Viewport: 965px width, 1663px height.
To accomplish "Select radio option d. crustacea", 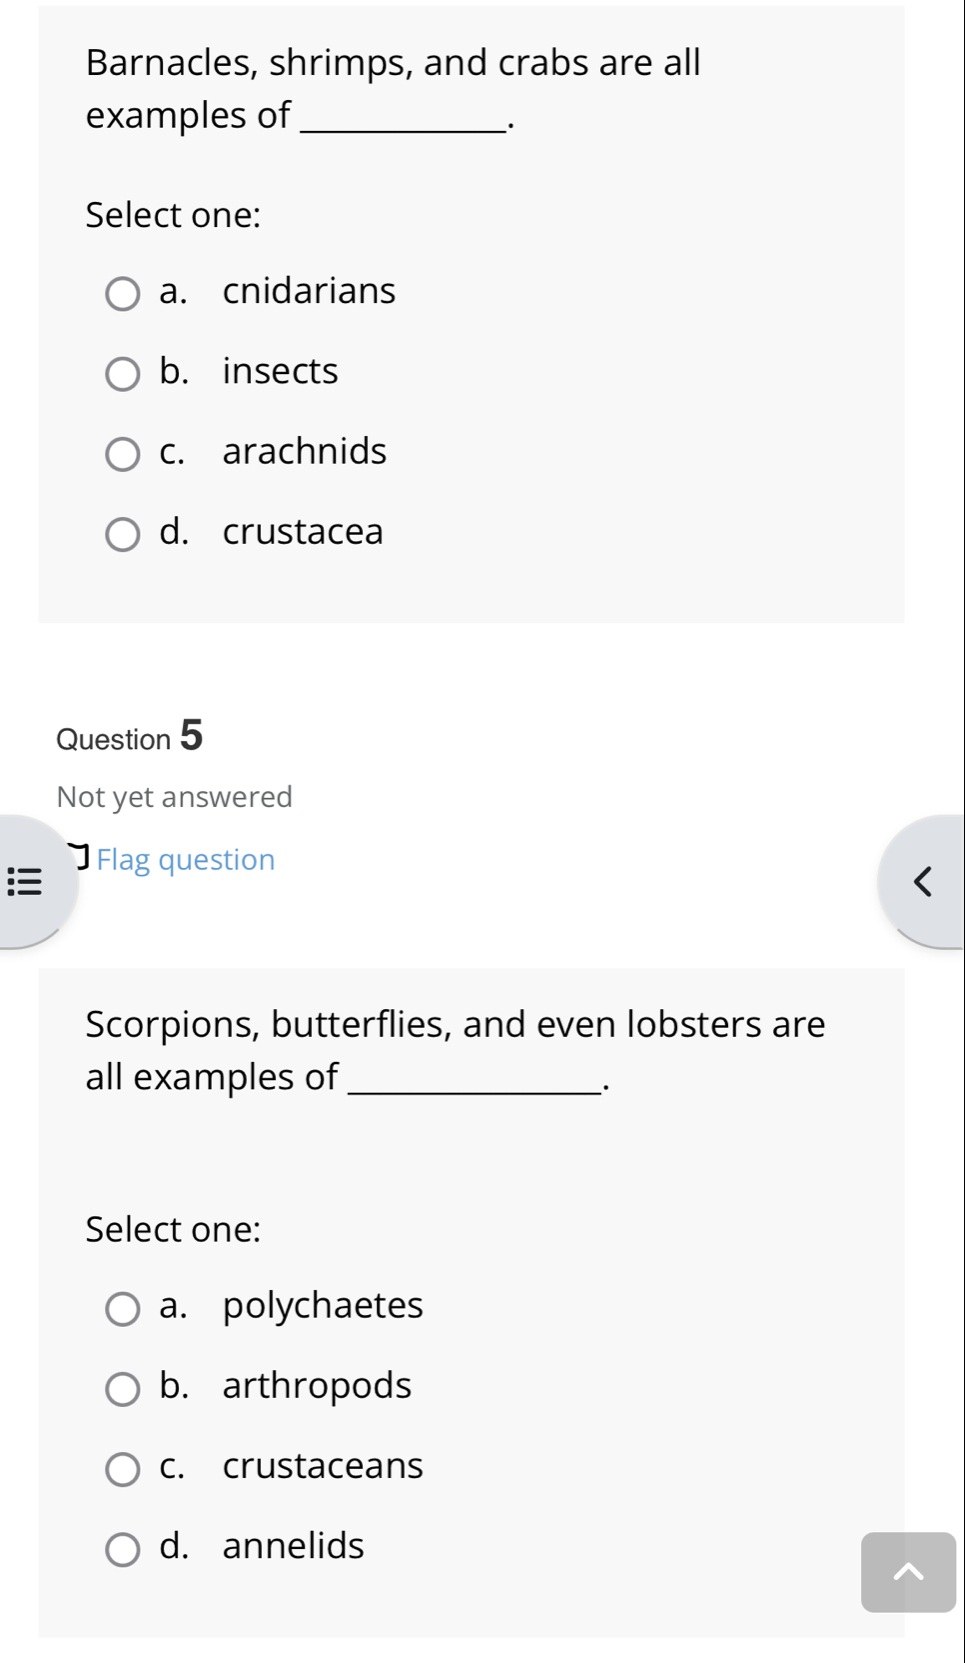I will 122,534.
